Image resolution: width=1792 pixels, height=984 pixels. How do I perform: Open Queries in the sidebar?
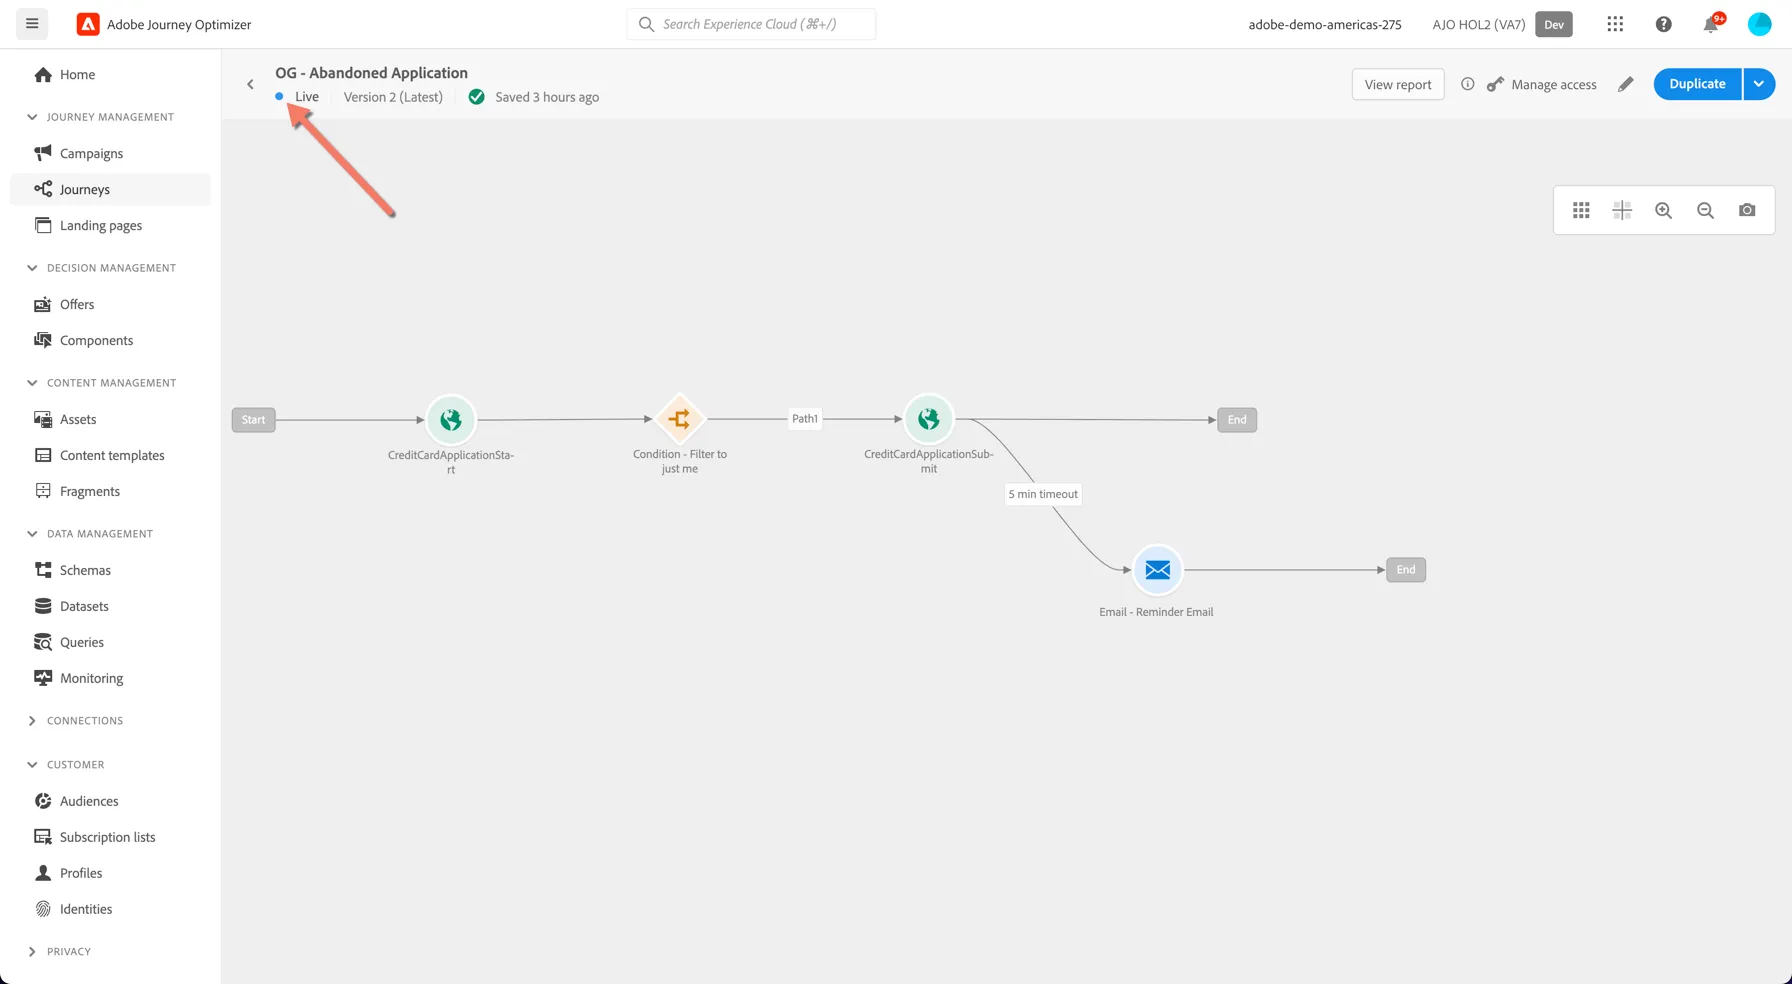110,642
